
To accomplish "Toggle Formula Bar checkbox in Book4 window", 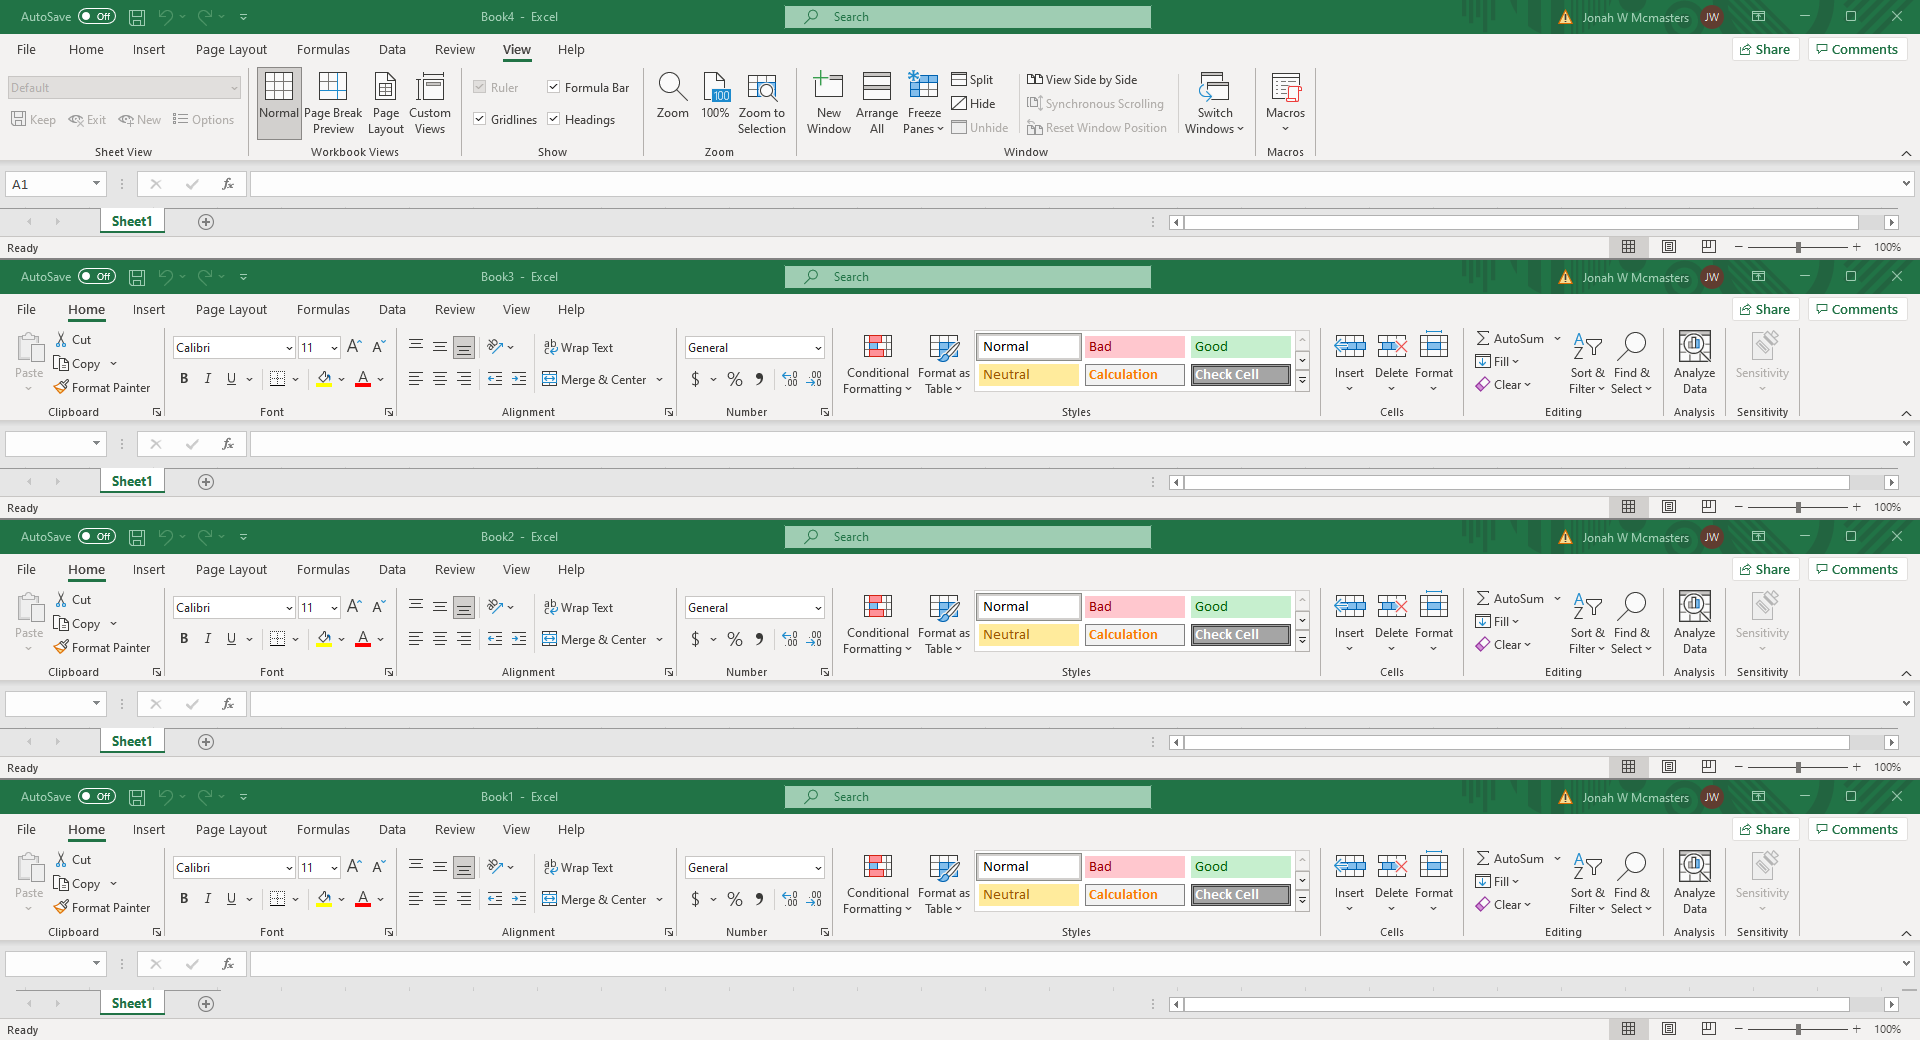I will tap(554, 88).
